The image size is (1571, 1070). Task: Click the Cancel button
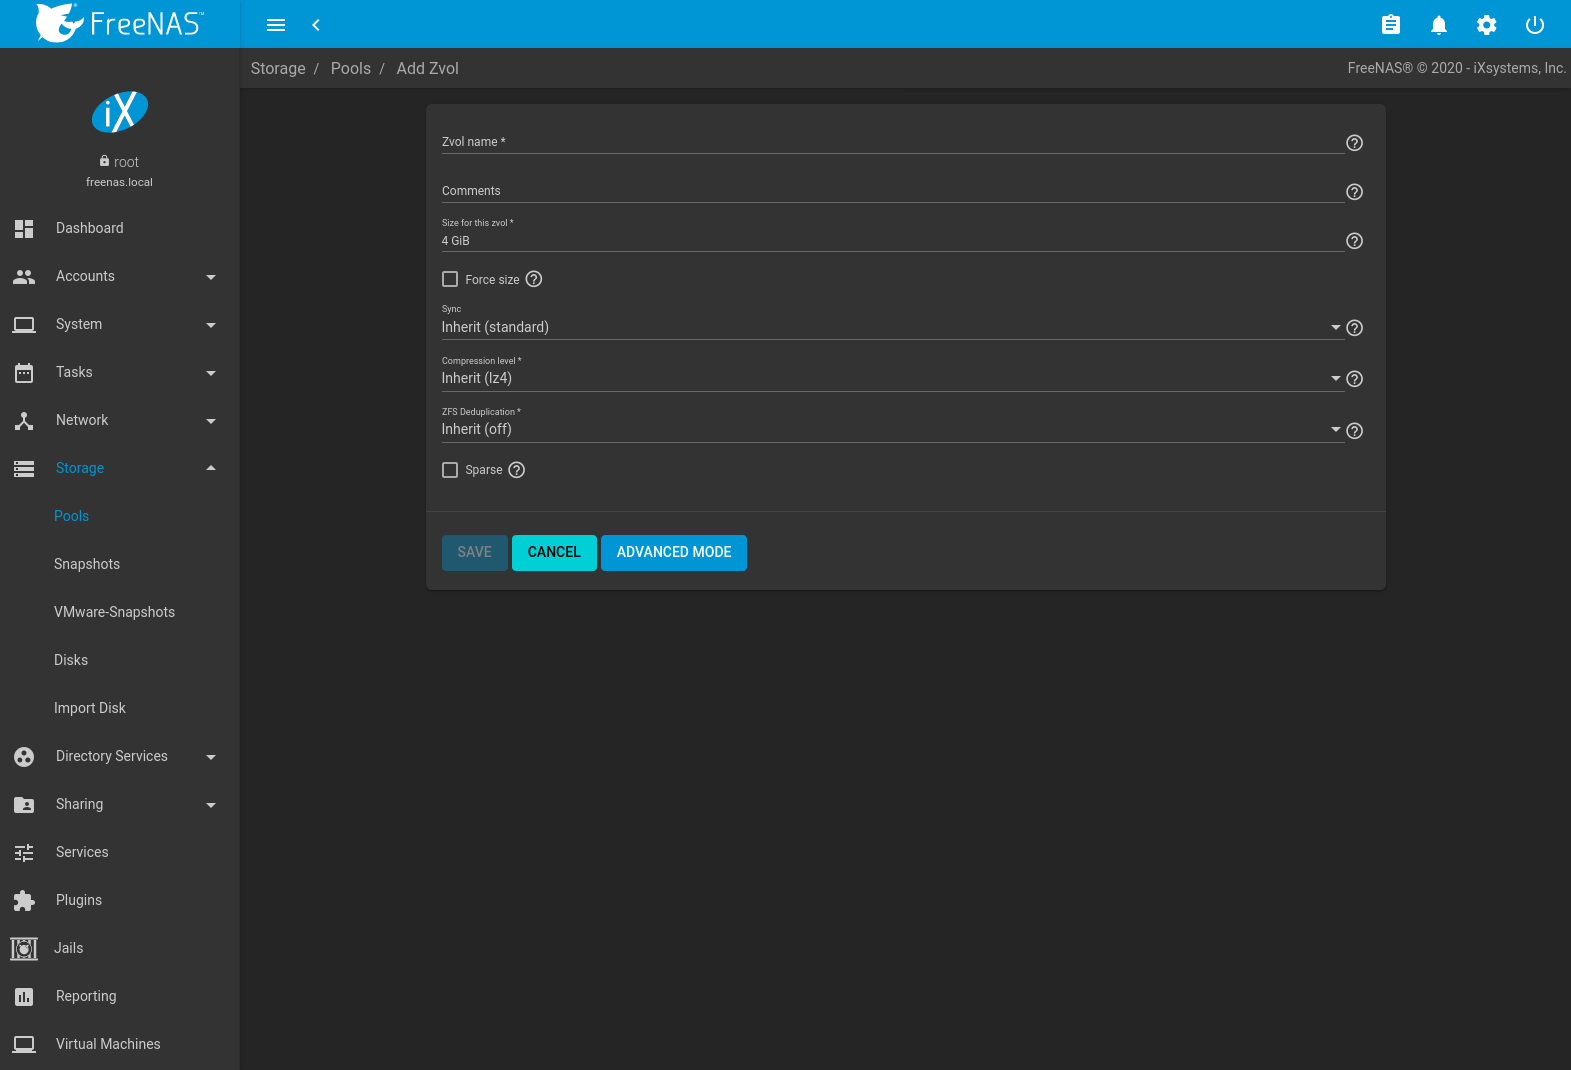click(x=554, y=552)
